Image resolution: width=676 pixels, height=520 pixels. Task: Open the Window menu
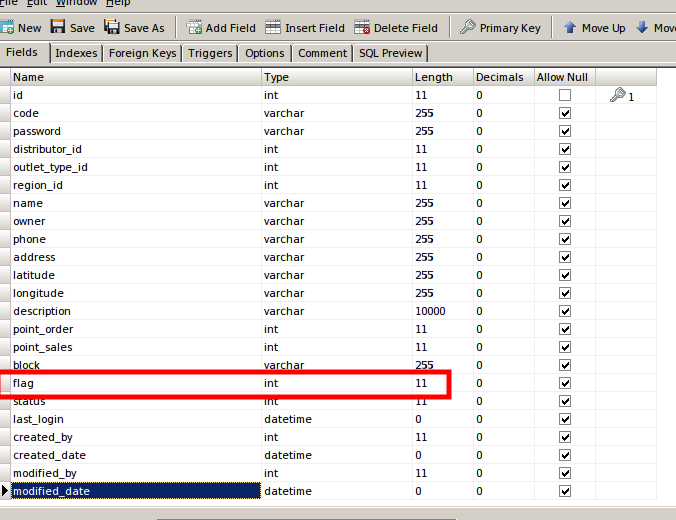click(x=76, y=3)
